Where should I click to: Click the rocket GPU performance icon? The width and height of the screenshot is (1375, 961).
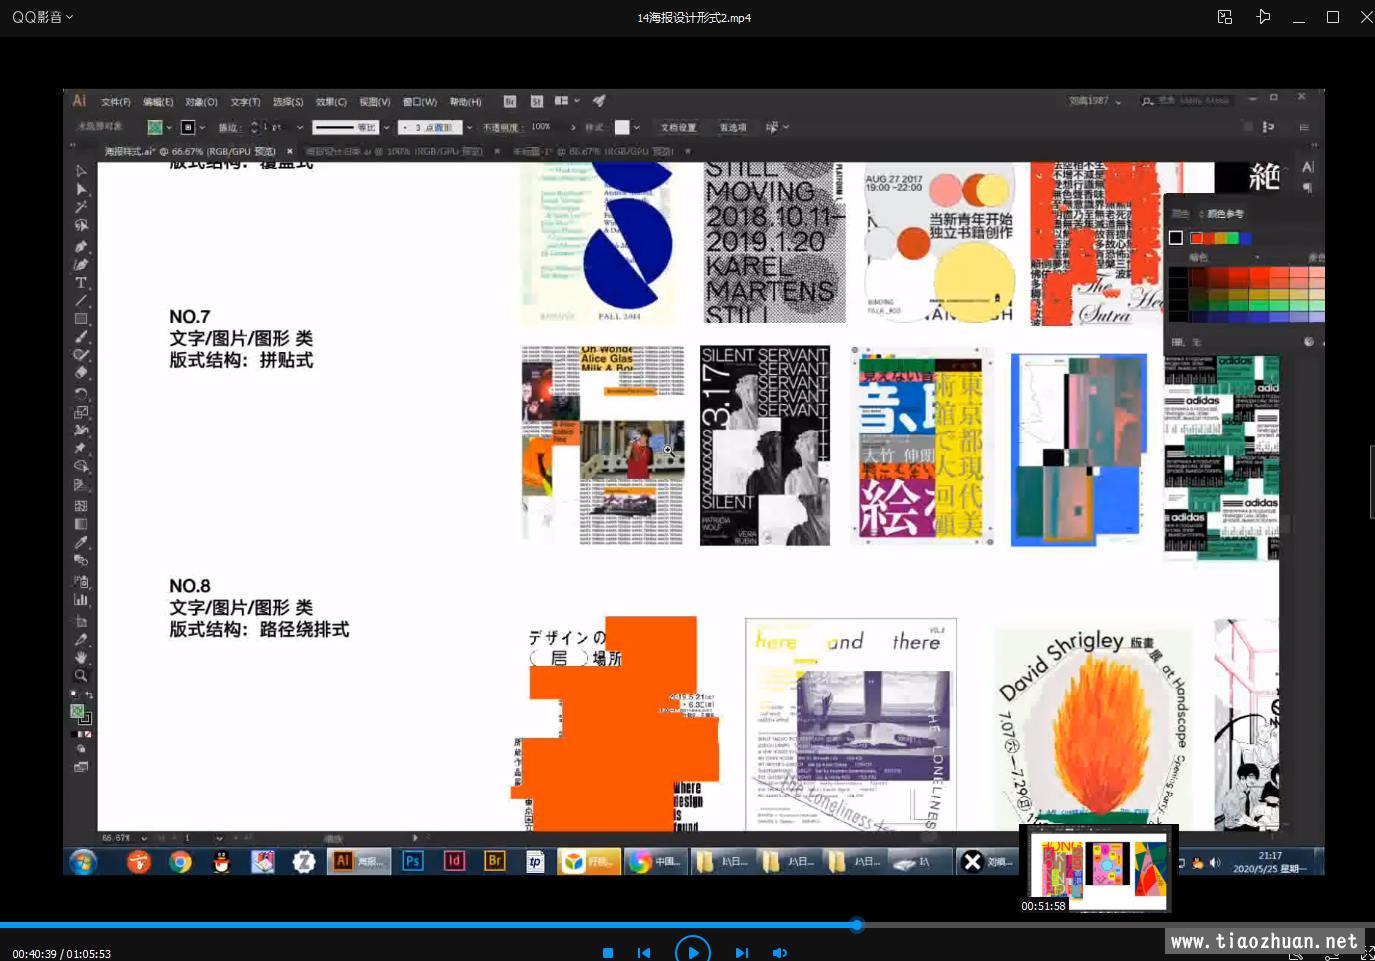click(599, 101)
